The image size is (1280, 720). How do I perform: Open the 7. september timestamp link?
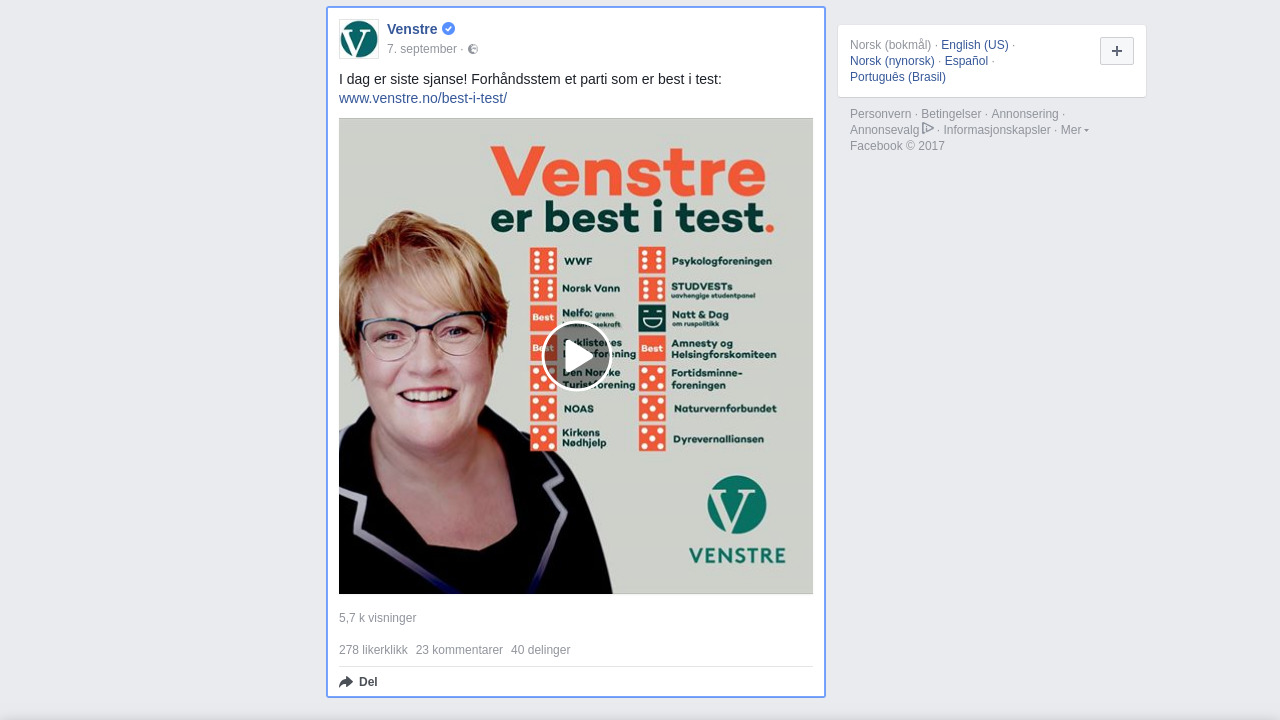(x=422, y=49)
